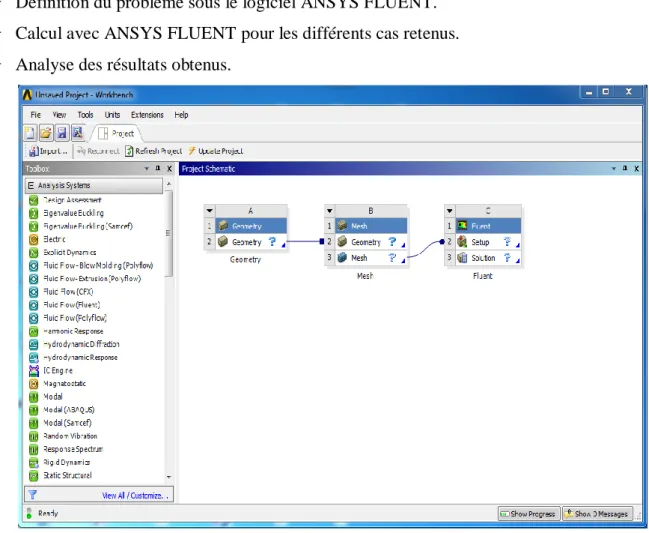
Task: Select Eigenvalue Buckling system icon
Action: point(34,214)
